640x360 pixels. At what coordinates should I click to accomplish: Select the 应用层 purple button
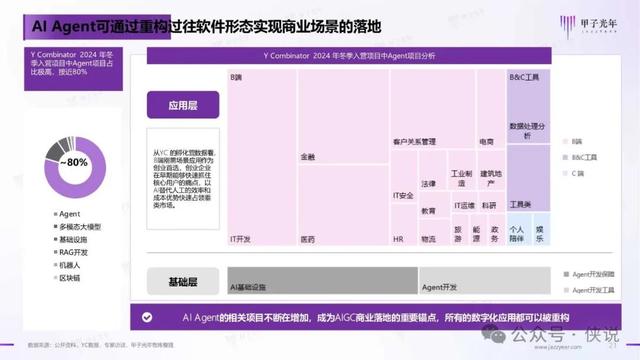coord(183,105)
